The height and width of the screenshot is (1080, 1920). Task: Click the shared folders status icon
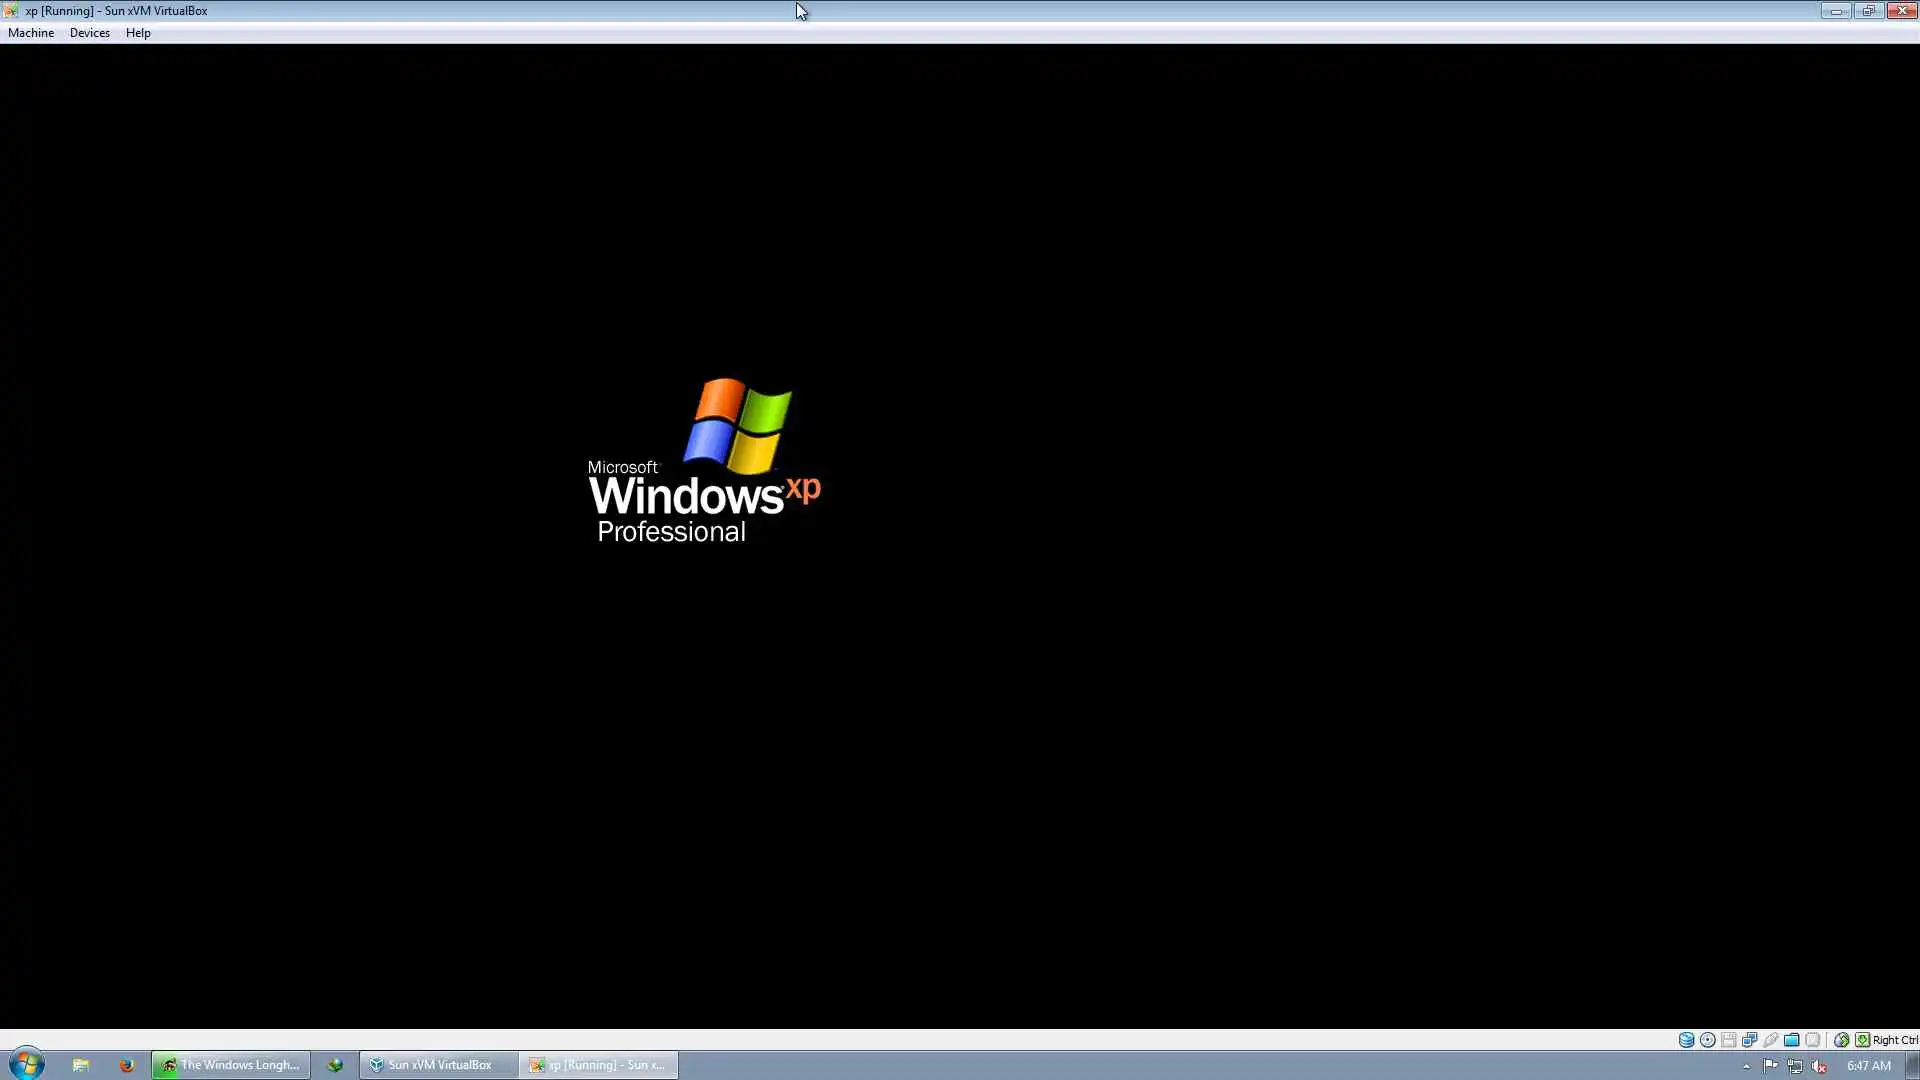(1792, 1040)
